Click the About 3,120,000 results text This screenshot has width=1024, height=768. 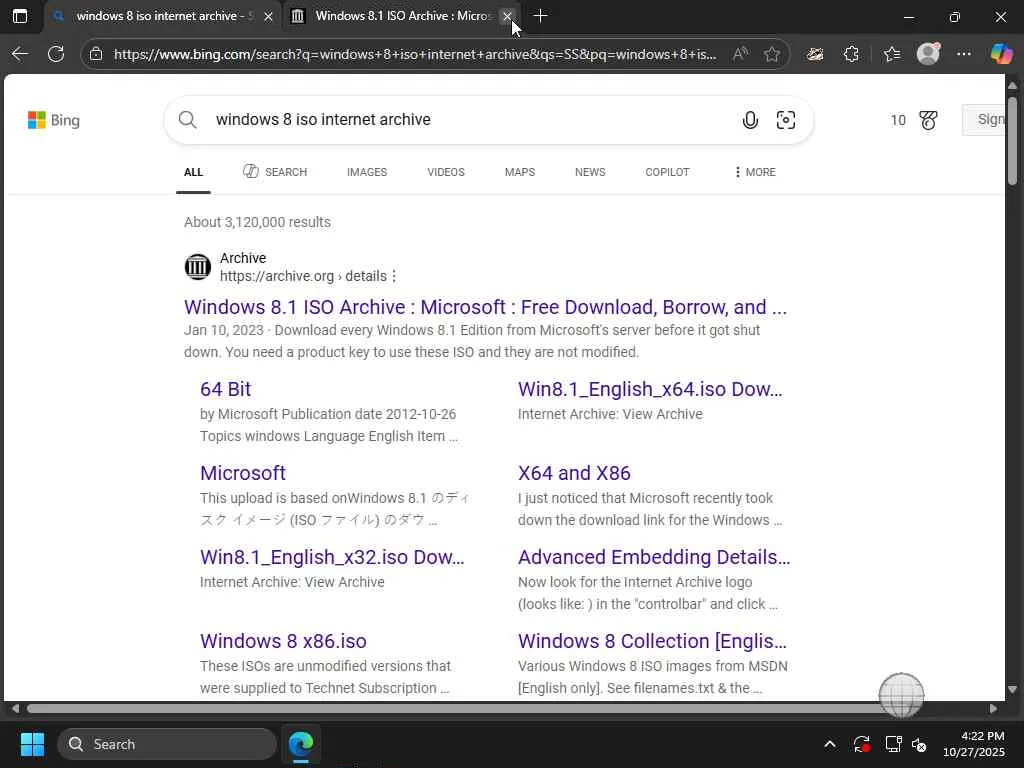(x=257, y=222)
